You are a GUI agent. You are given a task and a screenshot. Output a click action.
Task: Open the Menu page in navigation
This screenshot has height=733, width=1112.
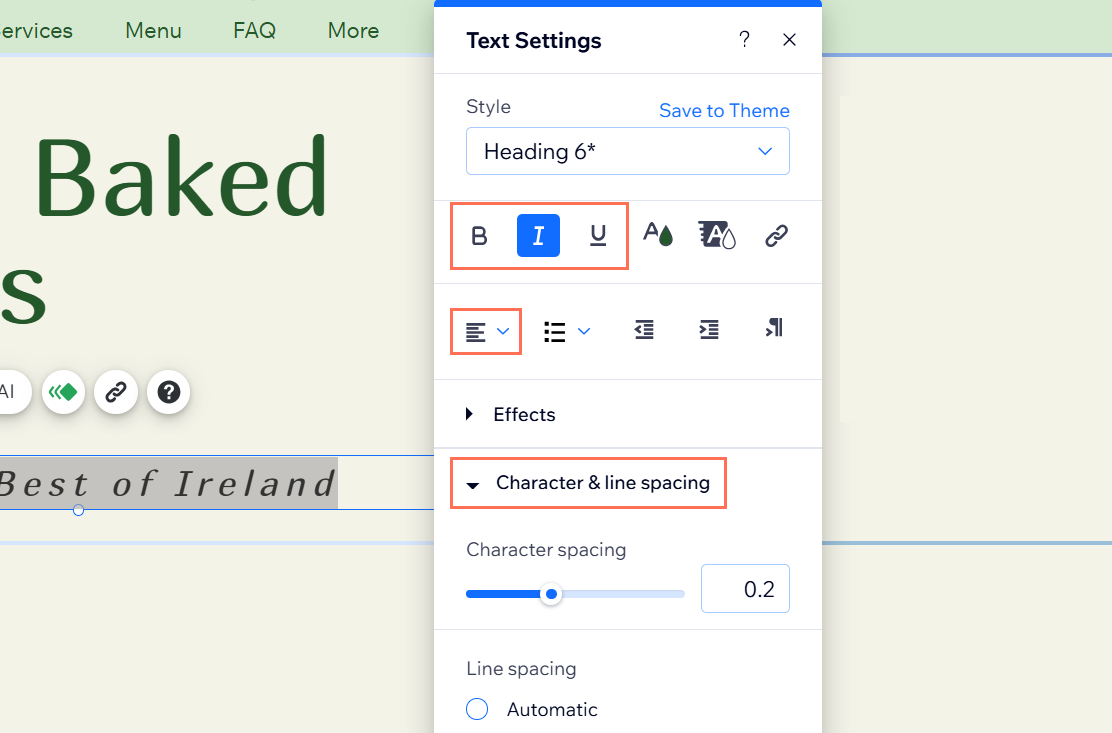click(x=153, y=30)
